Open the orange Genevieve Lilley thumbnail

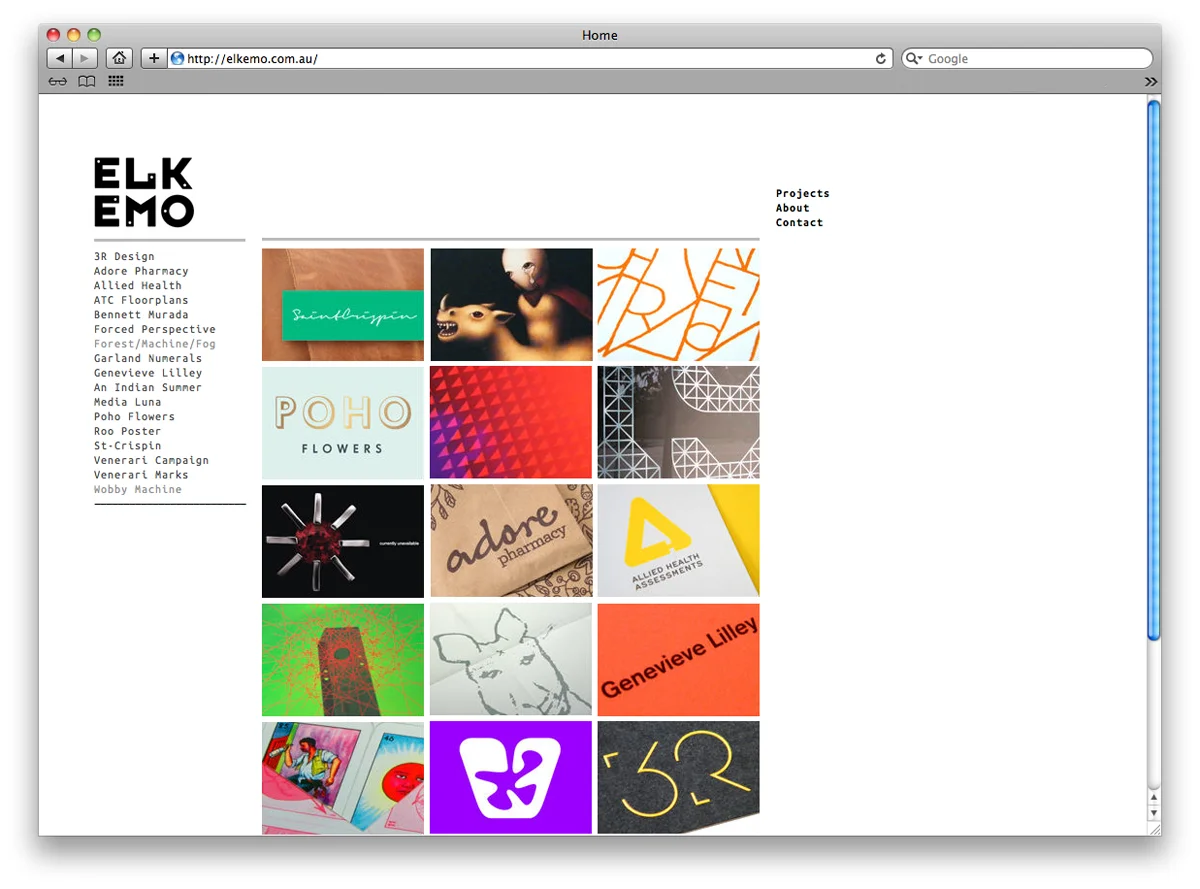(678, 659)
